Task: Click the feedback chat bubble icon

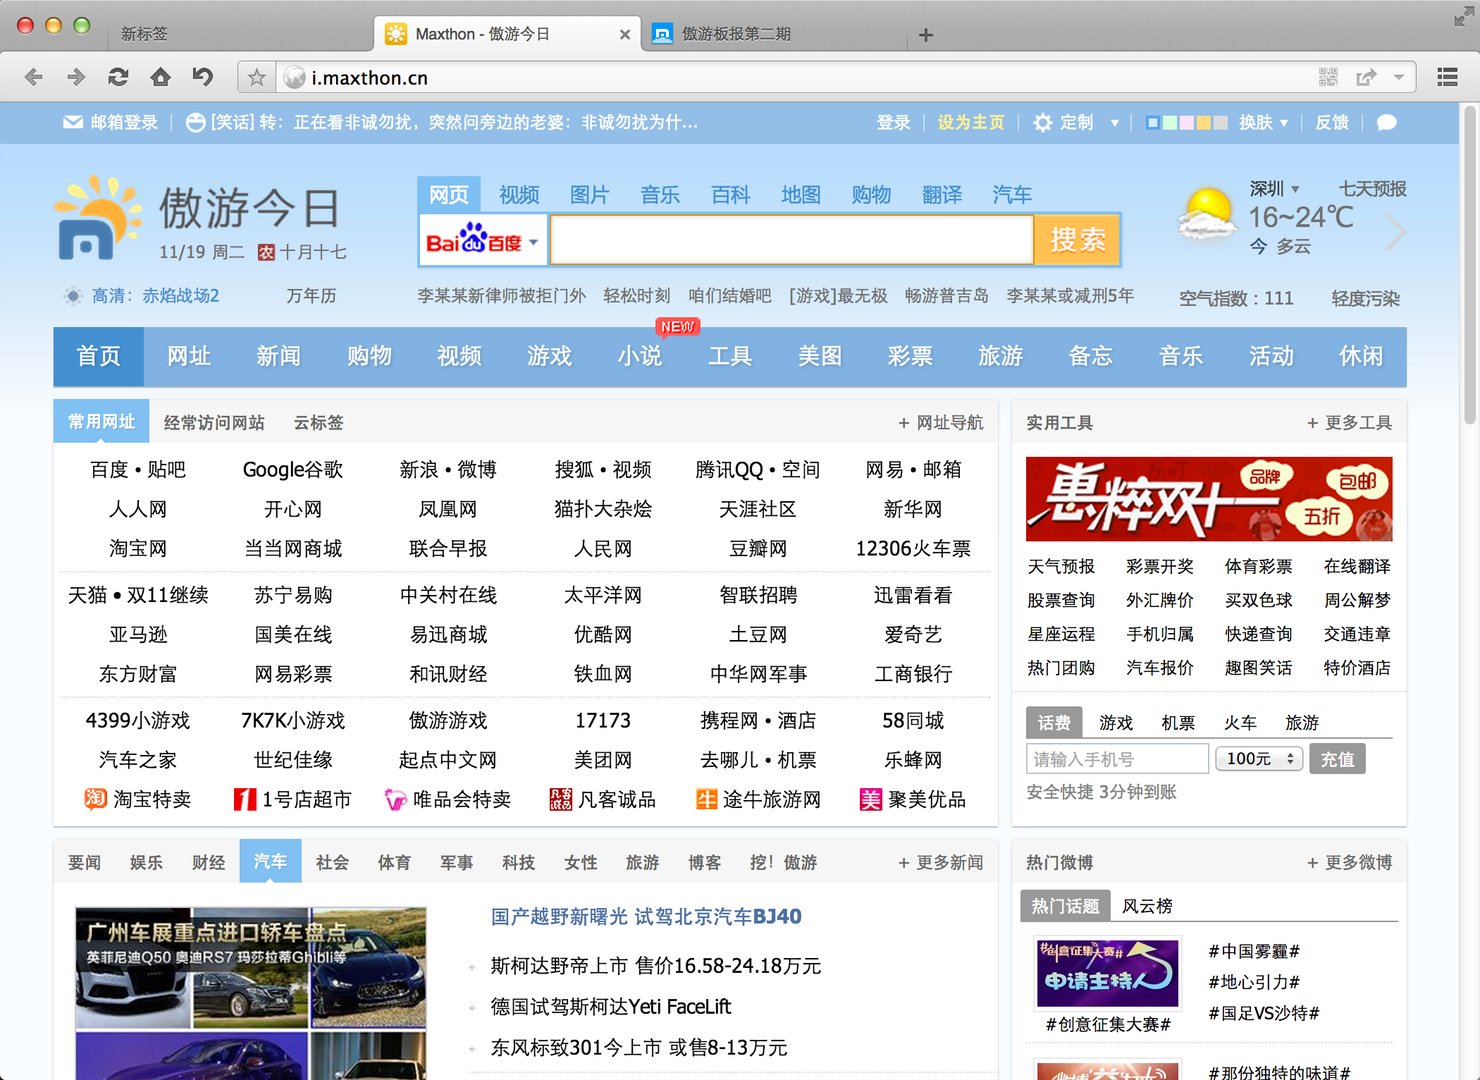Action: tap(1386, 122)
